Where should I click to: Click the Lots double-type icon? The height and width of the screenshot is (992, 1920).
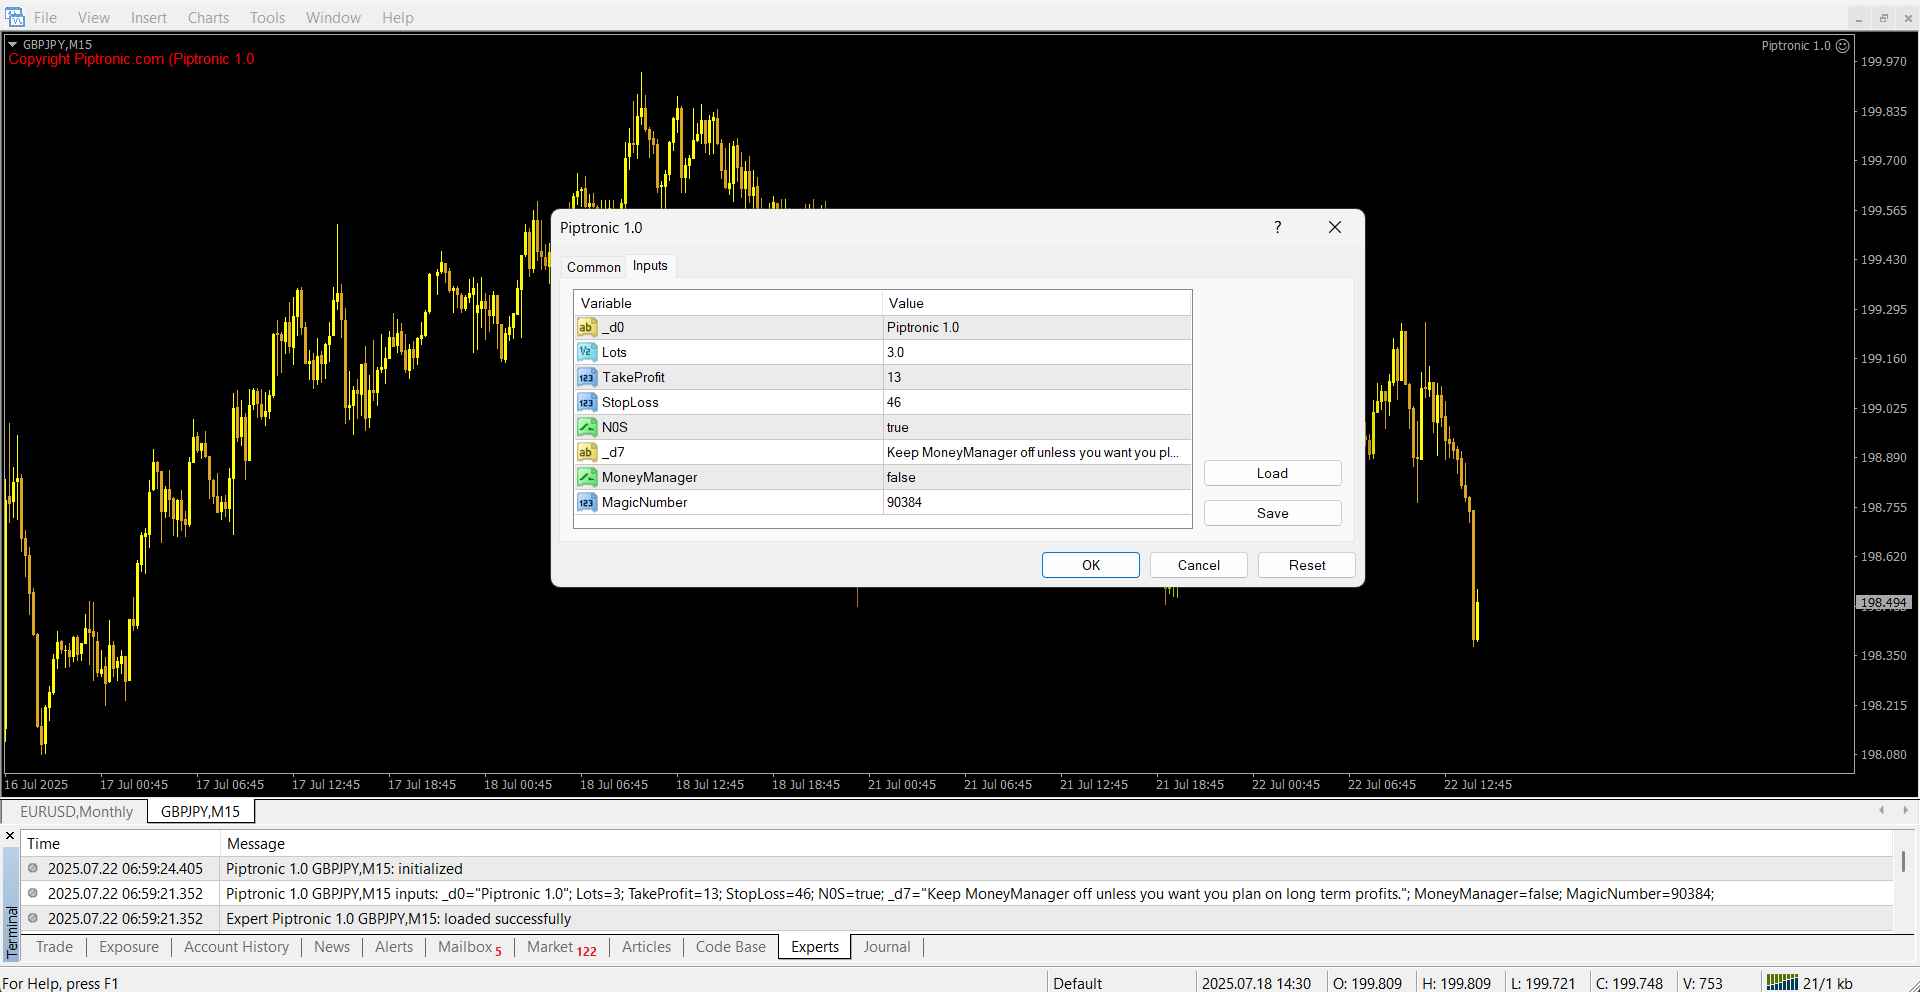pos(587,352)
